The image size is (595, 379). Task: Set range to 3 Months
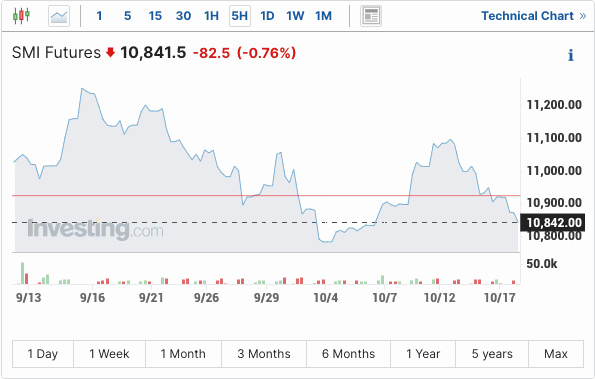(x=264, y=354)
